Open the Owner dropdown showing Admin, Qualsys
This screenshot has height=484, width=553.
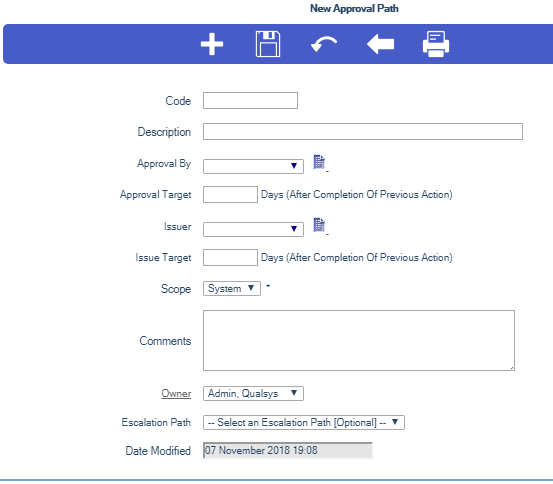pos(253,393)
